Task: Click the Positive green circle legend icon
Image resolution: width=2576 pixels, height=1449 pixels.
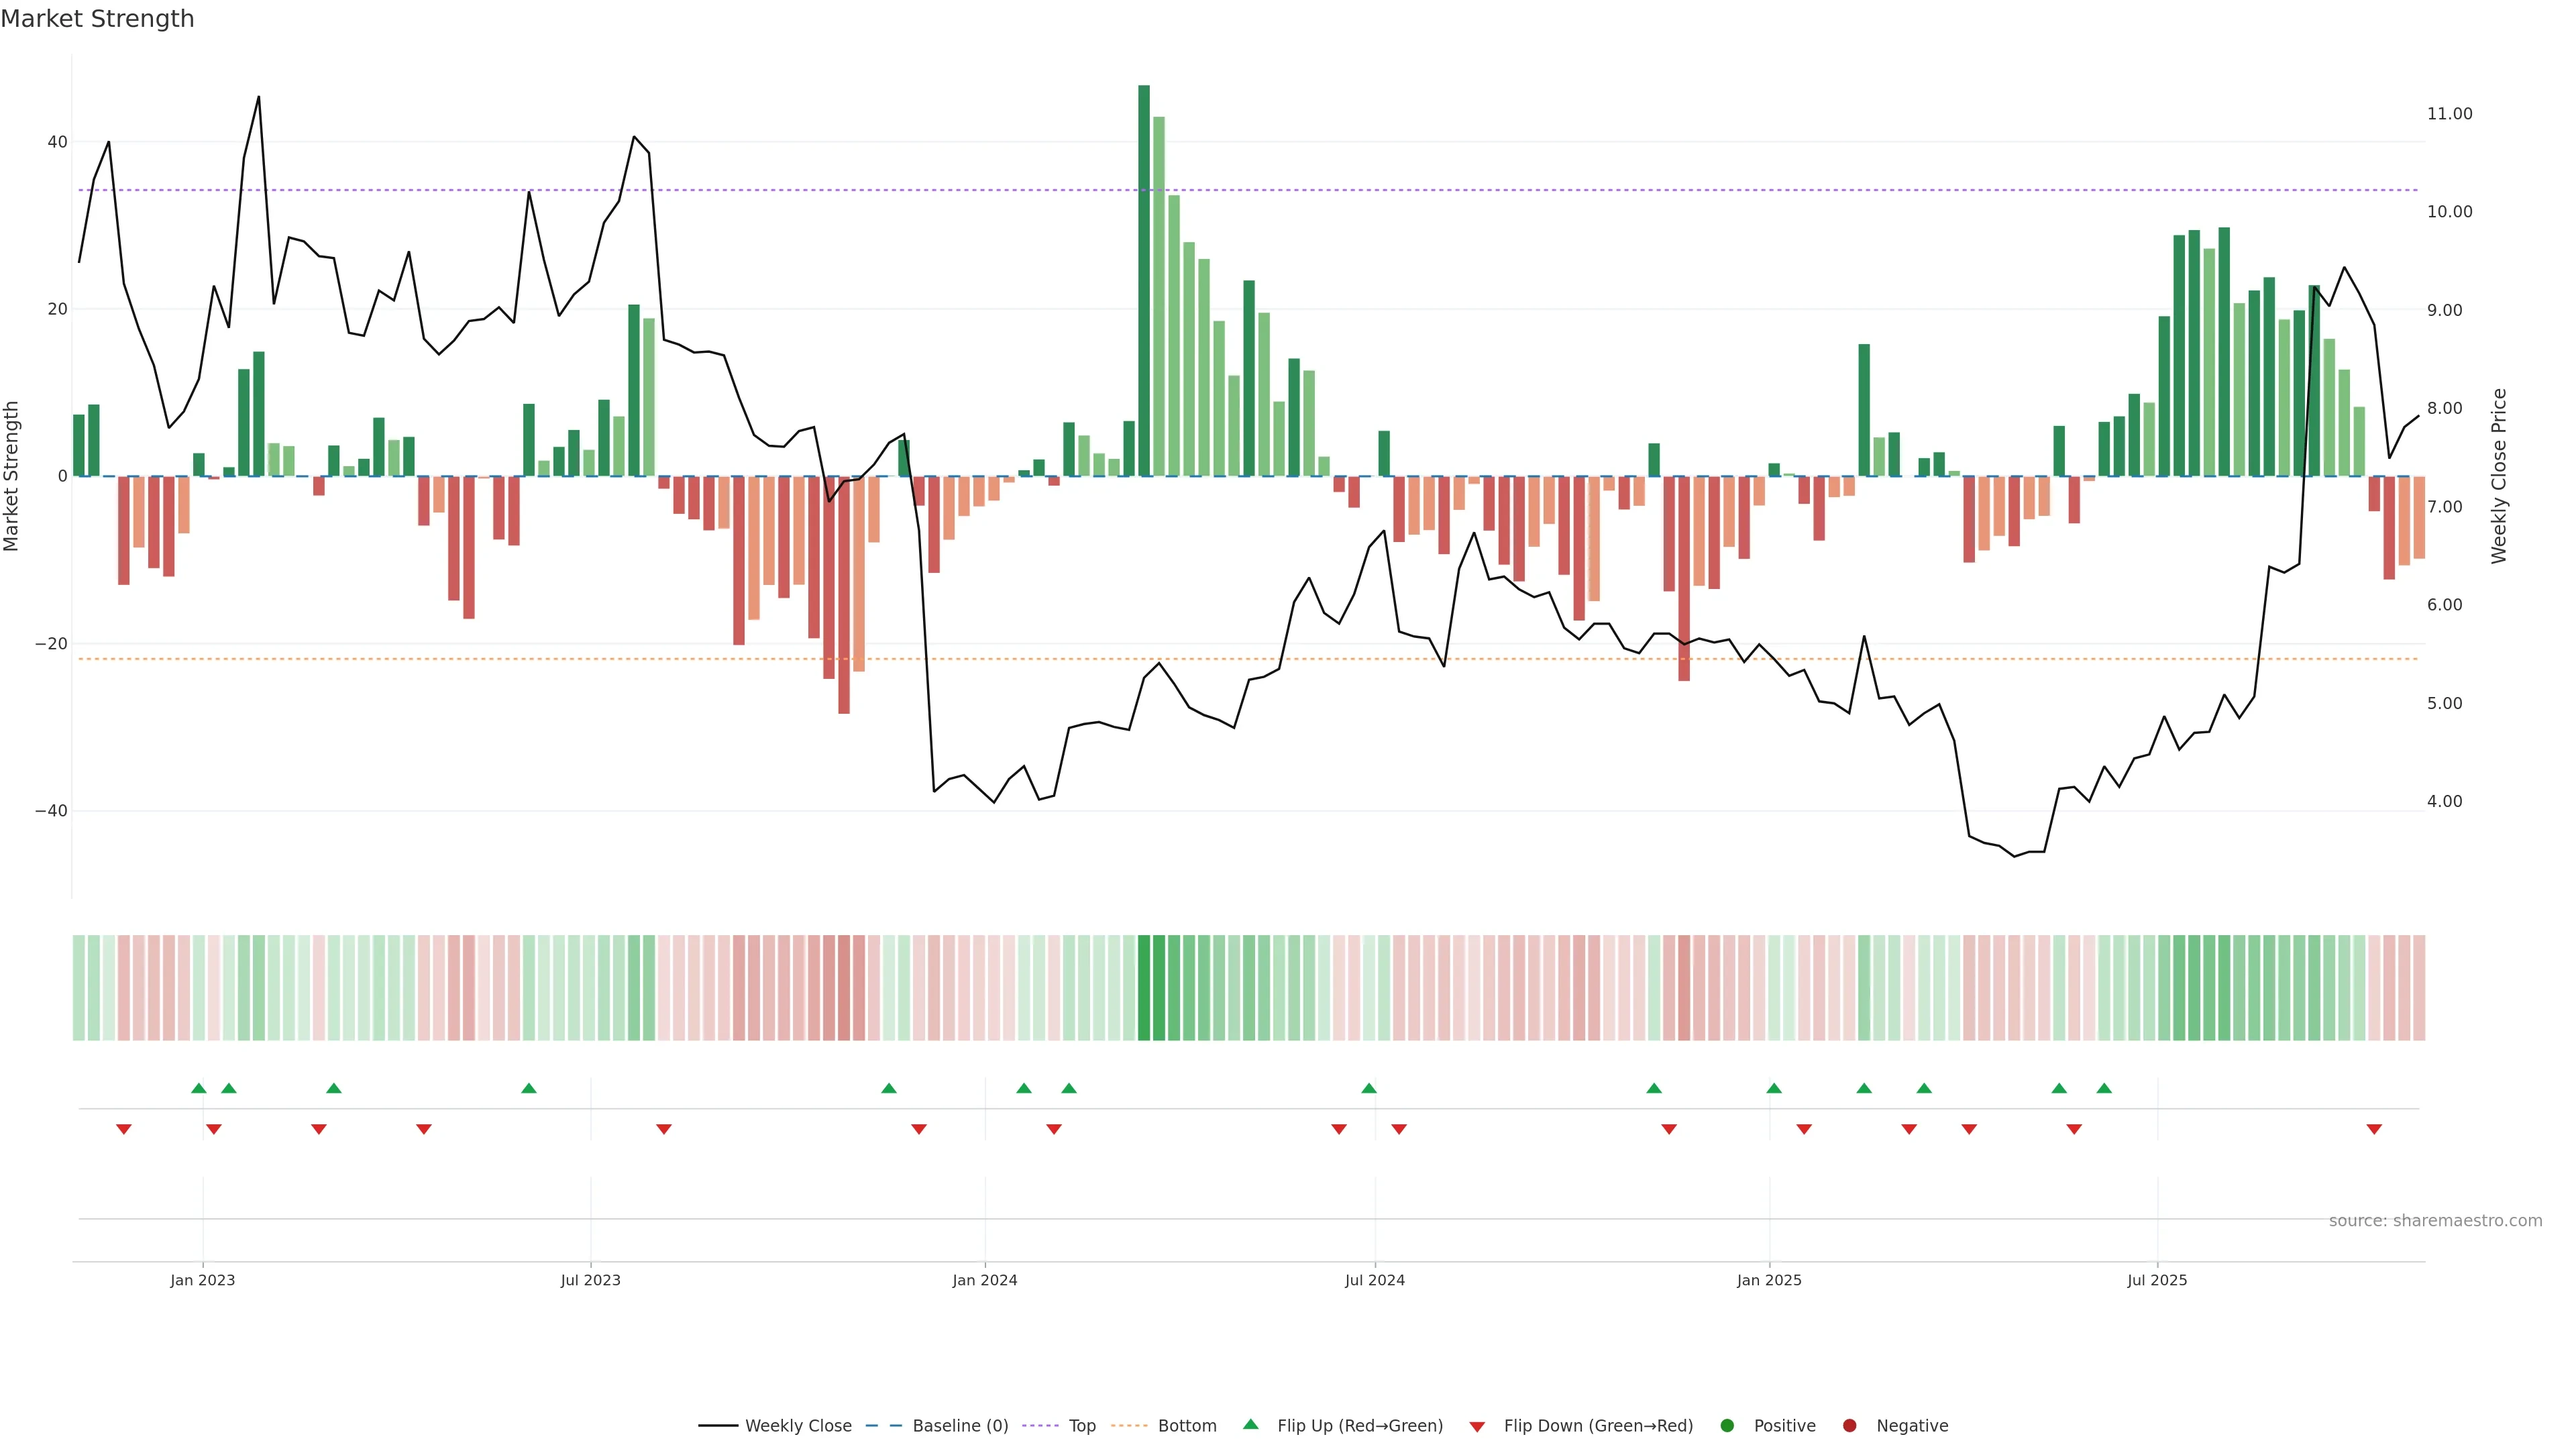Action: click(1727, 1425)
